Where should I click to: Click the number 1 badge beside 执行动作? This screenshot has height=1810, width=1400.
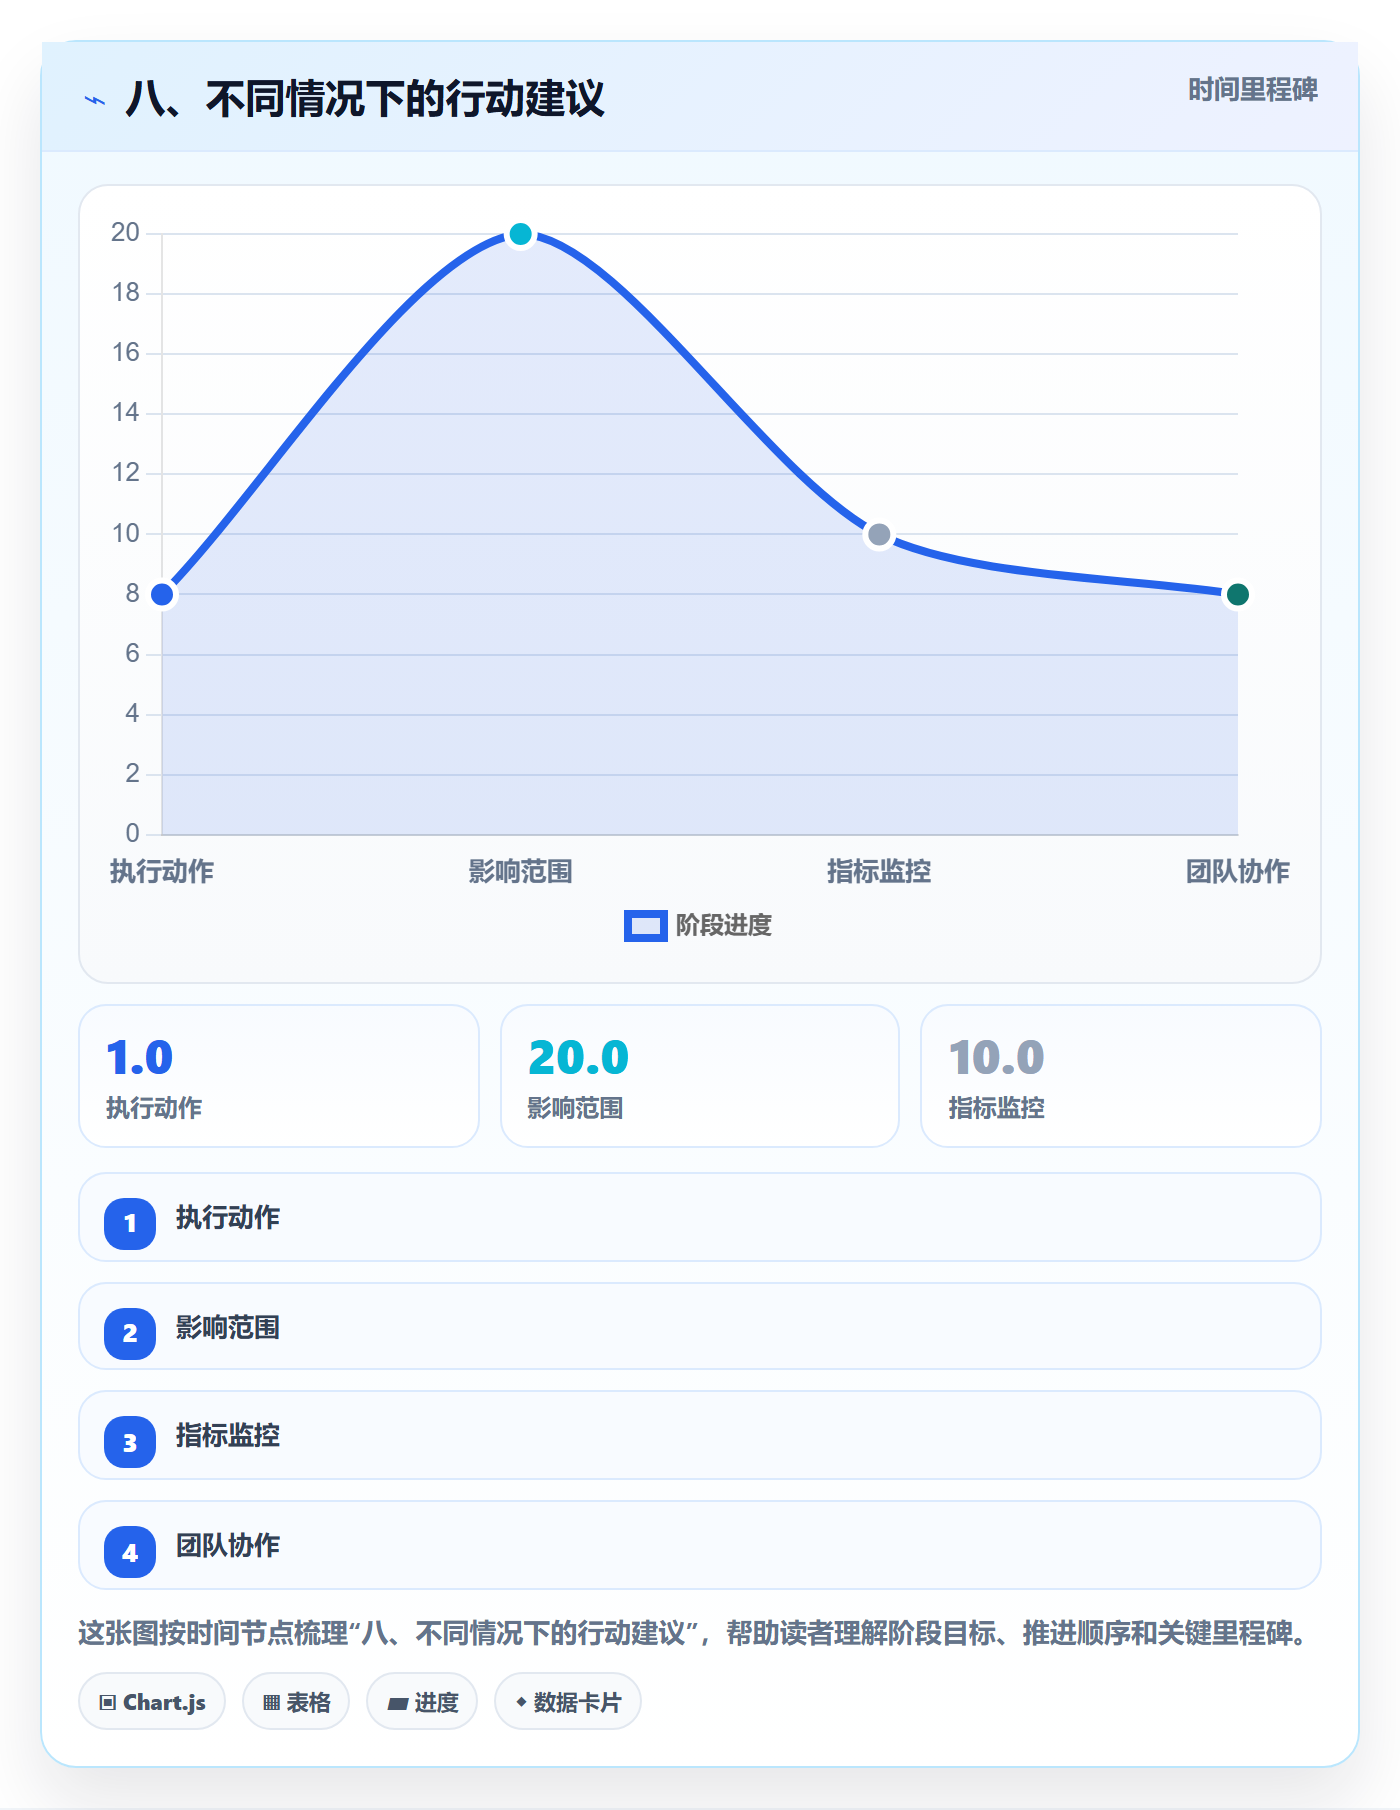130,1223
